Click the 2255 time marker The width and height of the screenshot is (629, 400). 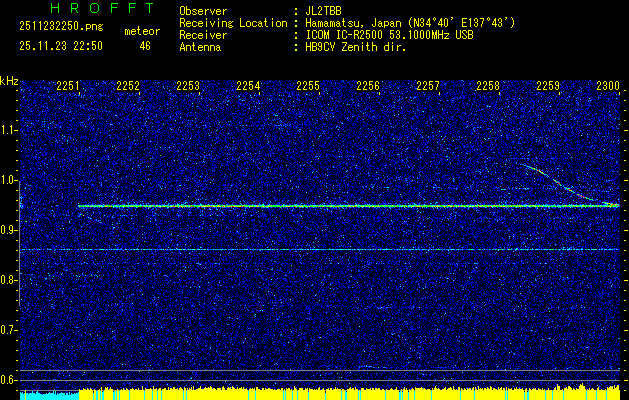308,86
